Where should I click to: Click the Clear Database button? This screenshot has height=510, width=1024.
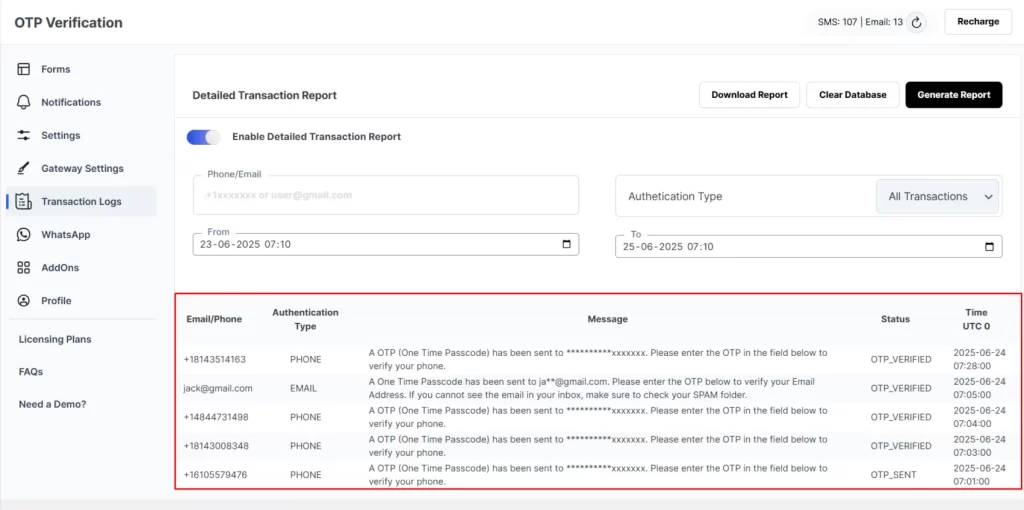click(852, 95)
